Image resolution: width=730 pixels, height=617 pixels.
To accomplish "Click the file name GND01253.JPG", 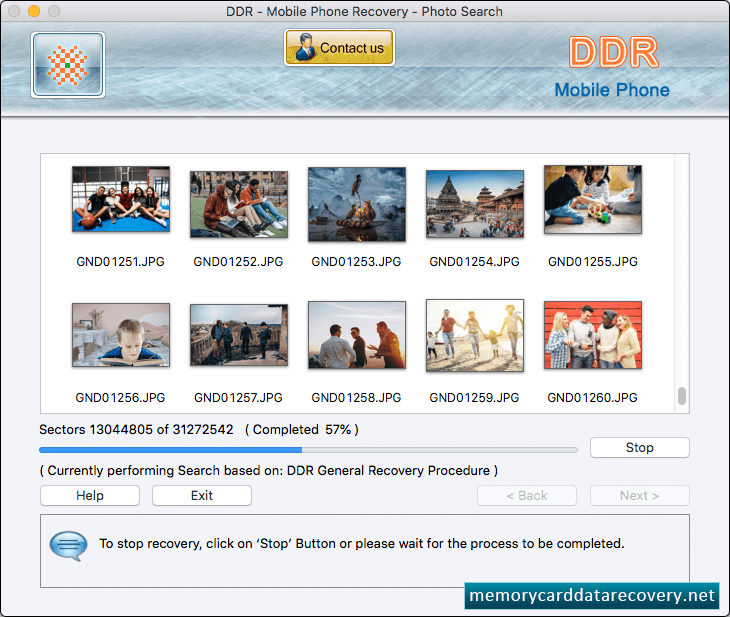I will [x=356, y=262].
